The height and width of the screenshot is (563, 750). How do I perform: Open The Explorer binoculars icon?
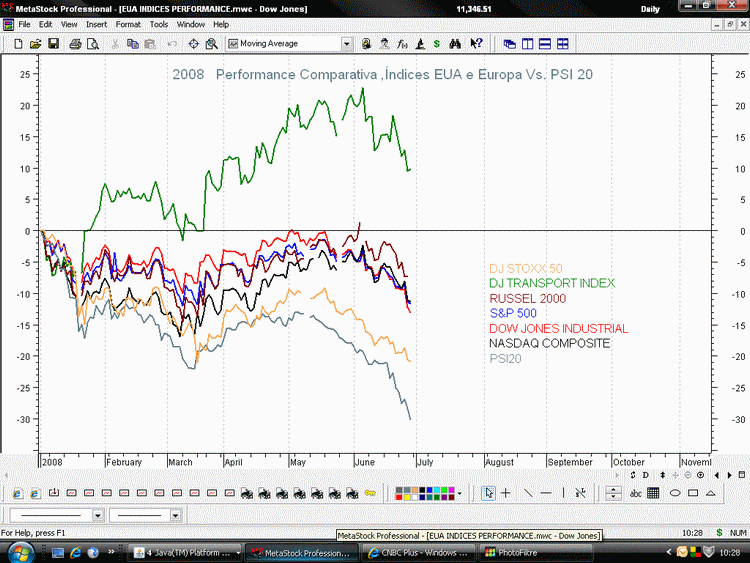(x=455, y=44)
